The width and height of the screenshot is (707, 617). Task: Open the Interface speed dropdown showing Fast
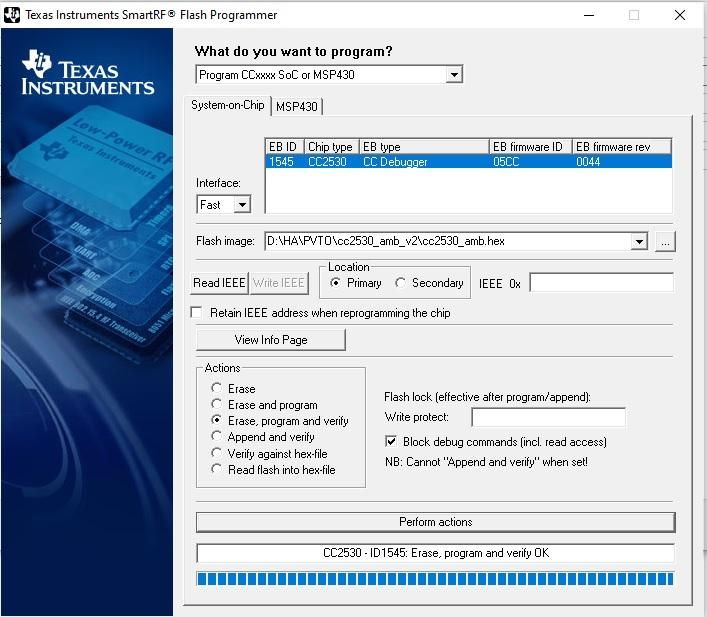242,205
